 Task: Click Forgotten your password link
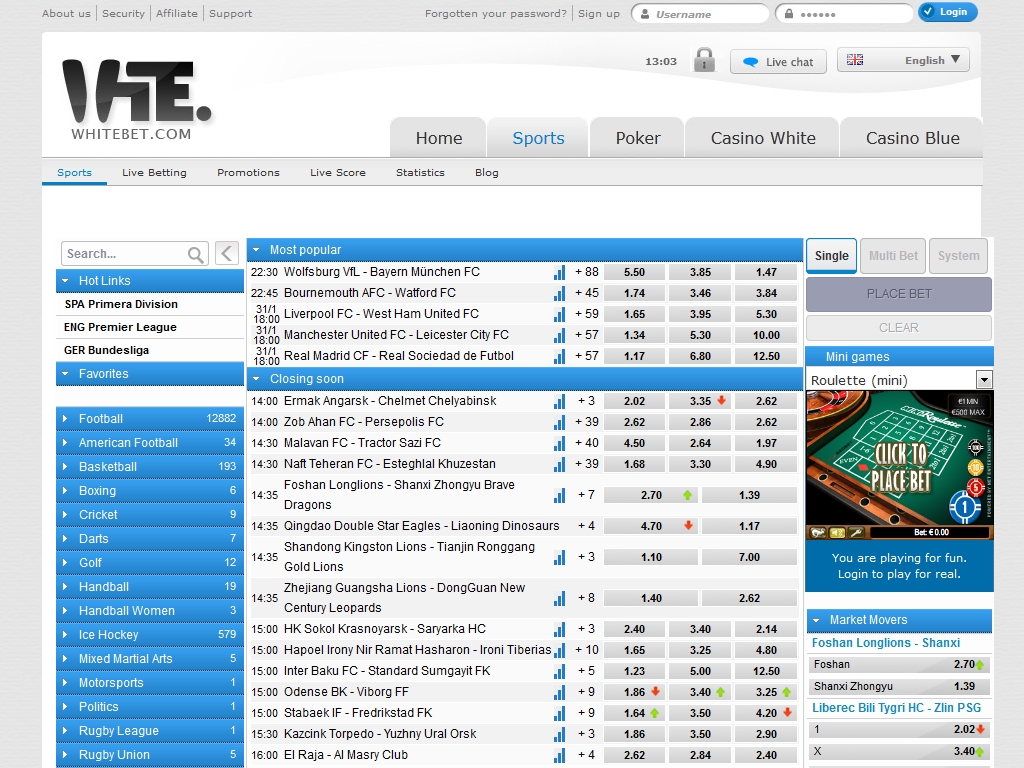(x=495, y=14)
